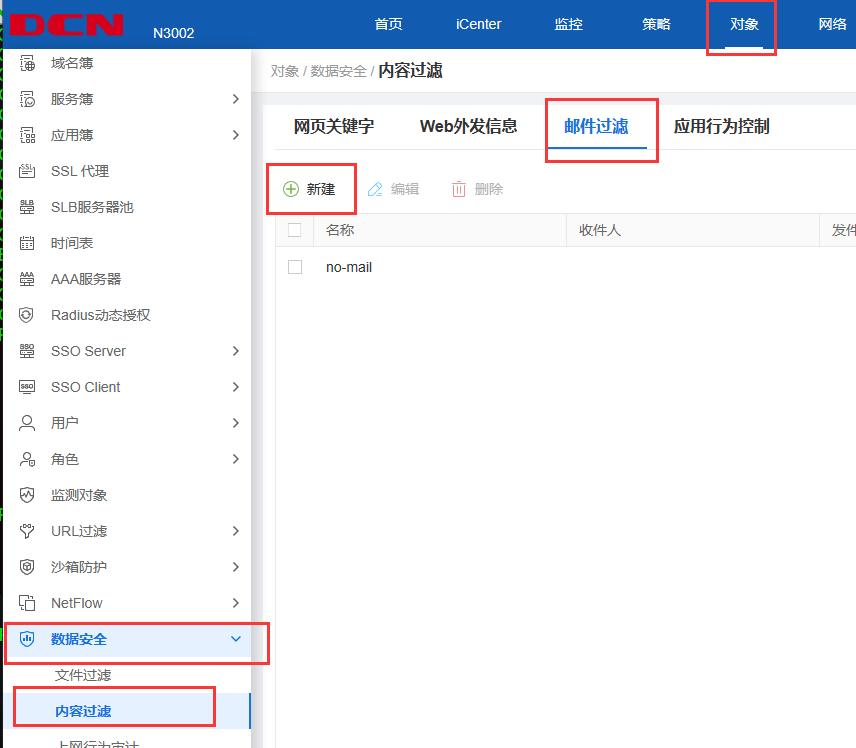Click the 角色 role icon
The image size is (856, 748).
tap(27, 459)
